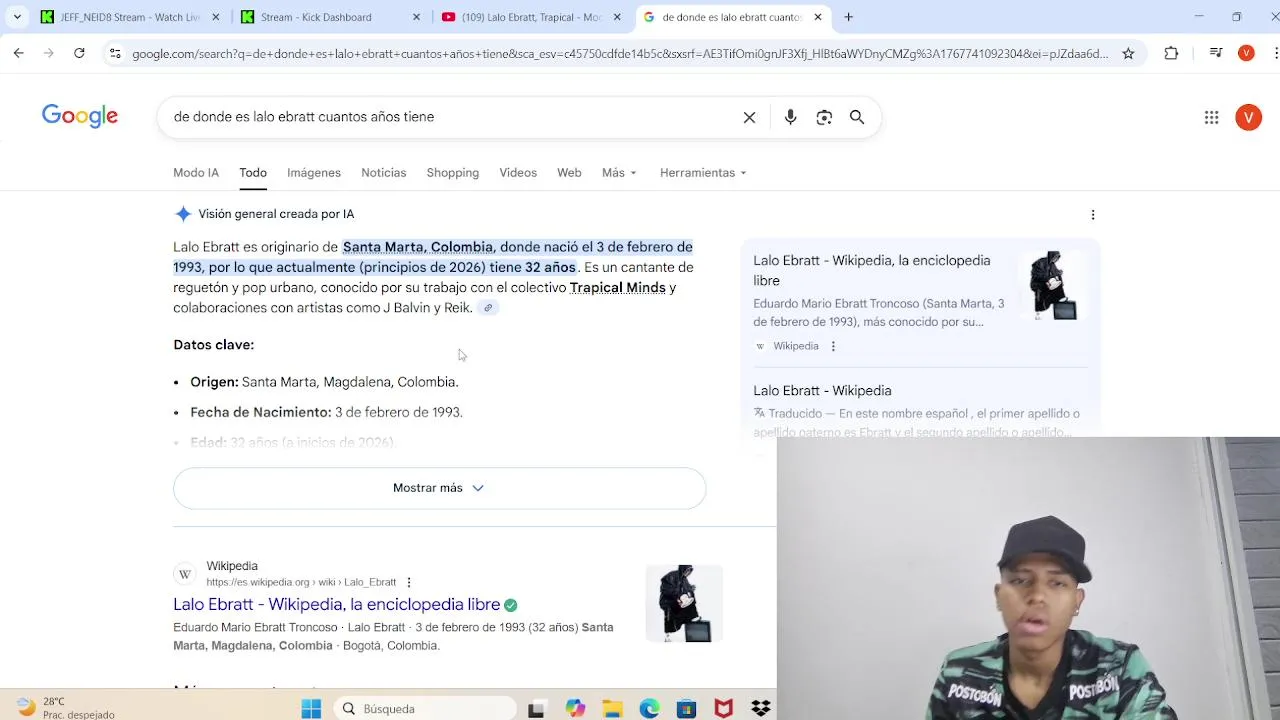
Task: Open options for Wikipedia source card
Action: tap(833, 346)
